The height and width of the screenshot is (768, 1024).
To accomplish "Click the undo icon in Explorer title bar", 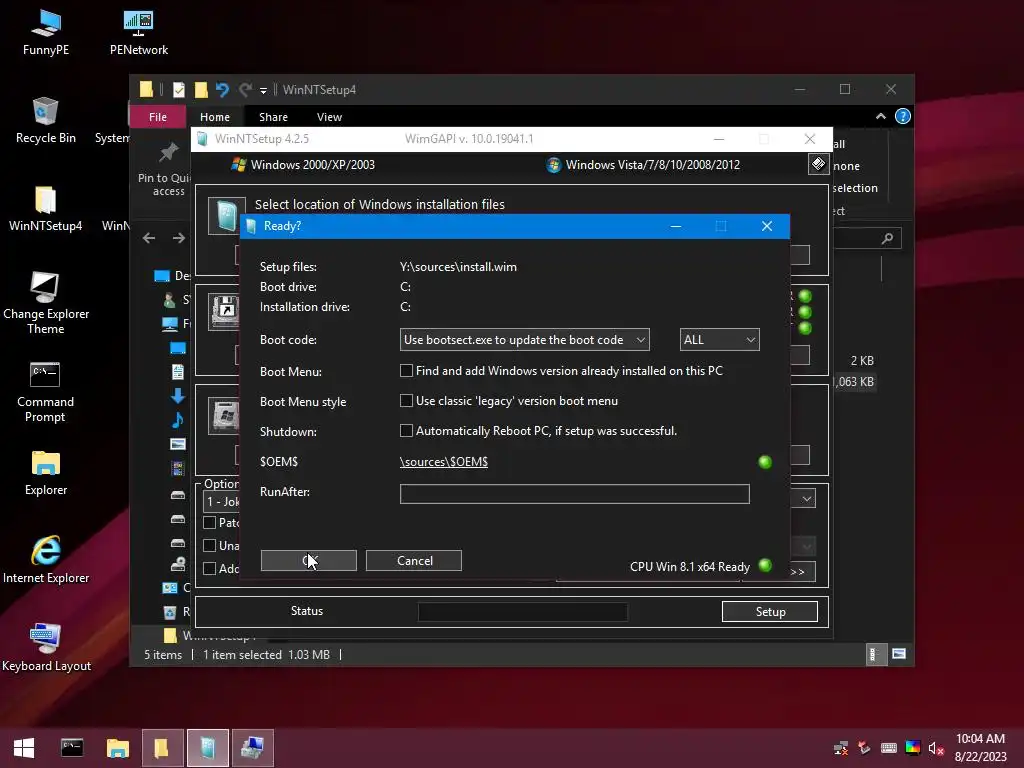I will (x=222, y=89).
